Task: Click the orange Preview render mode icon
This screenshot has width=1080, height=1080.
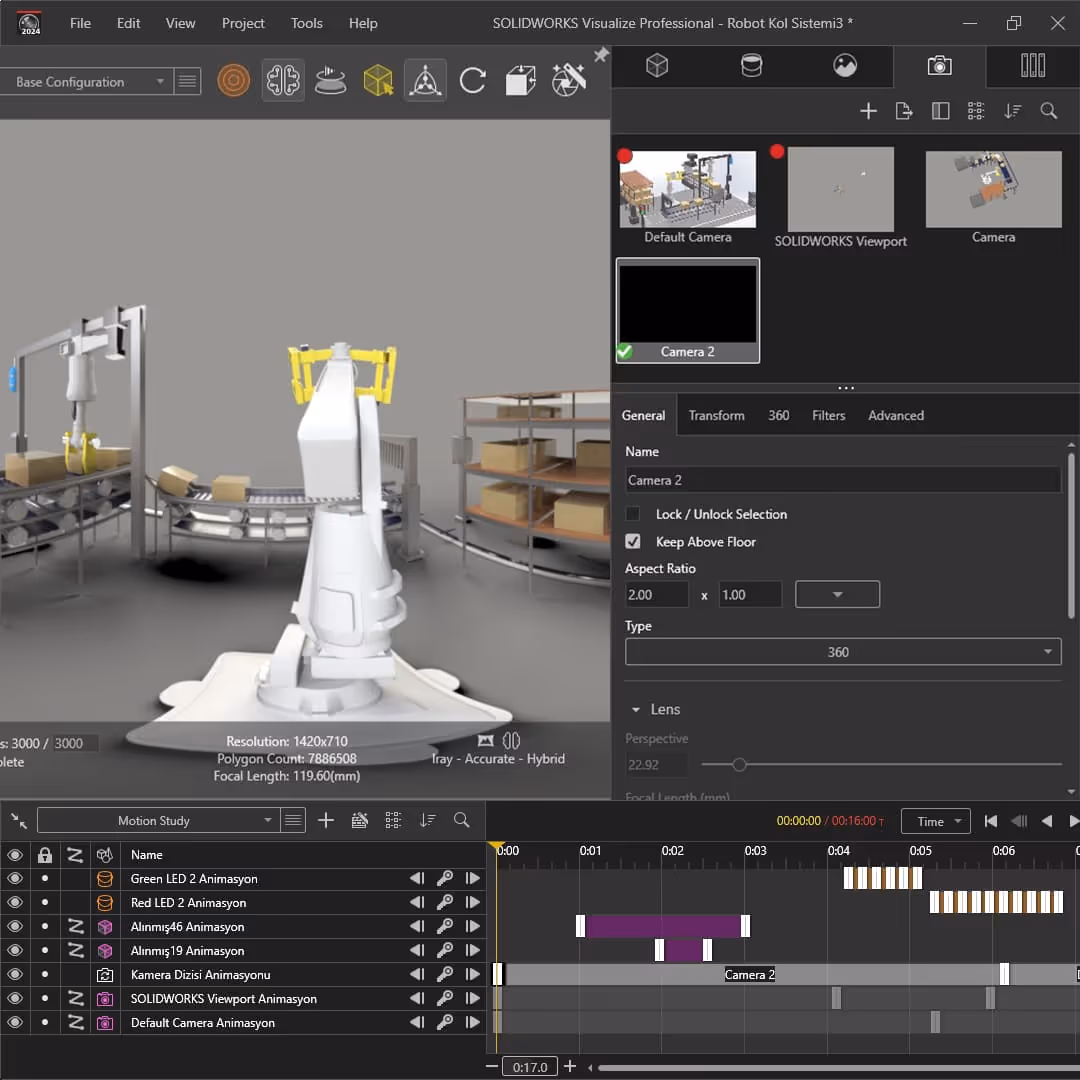Action: coord(233,81)
